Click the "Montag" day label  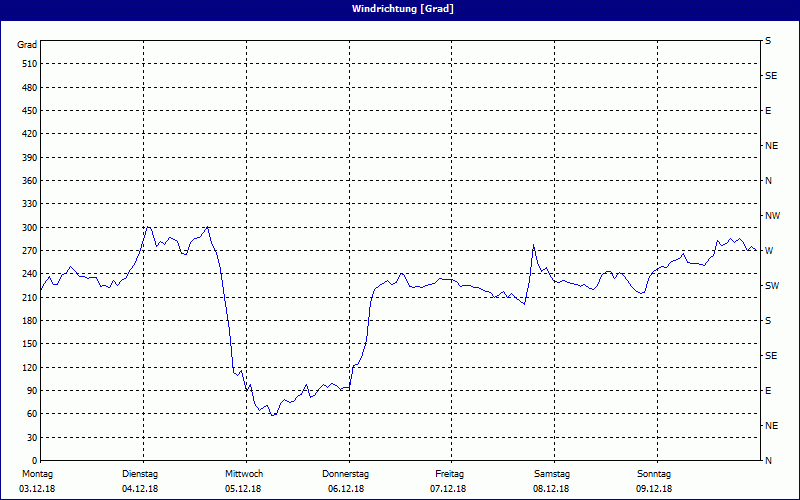(37, 474)
